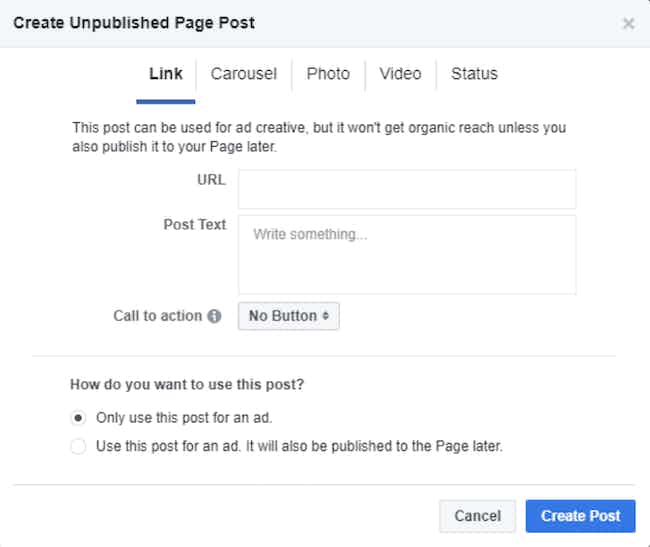Focus the Post Text 'Write something...' box

tap(406, 254)
